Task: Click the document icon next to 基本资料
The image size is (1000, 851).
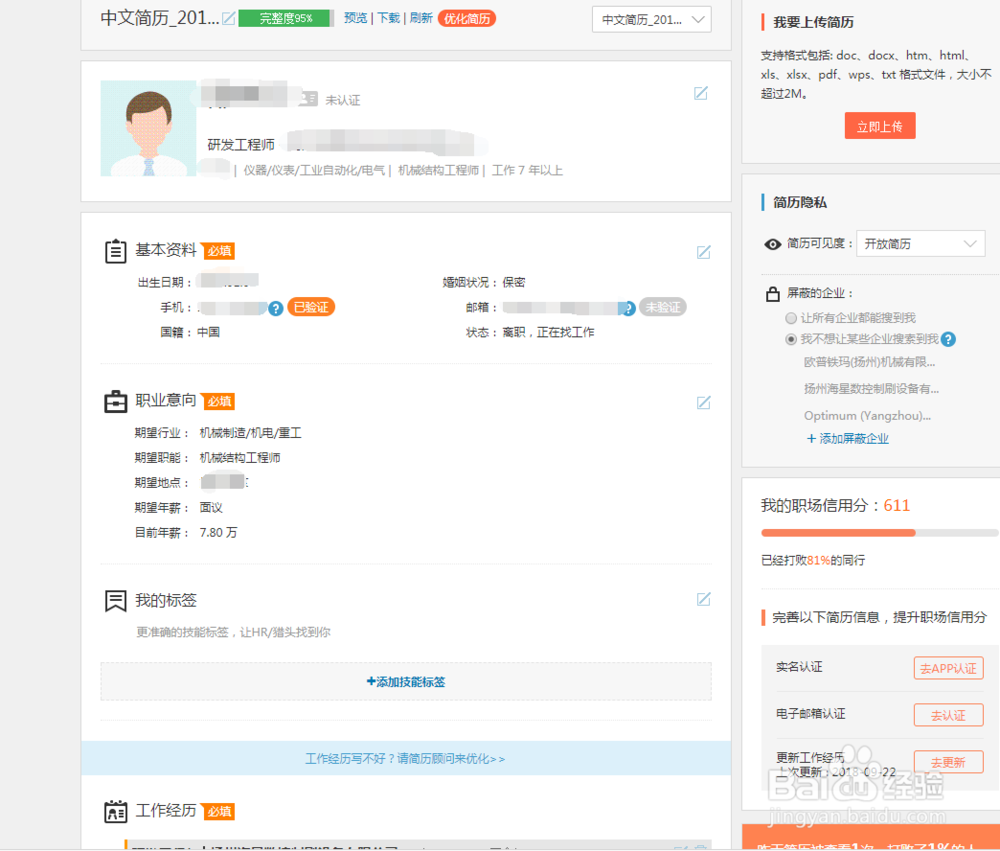Action: coord(115,250)
